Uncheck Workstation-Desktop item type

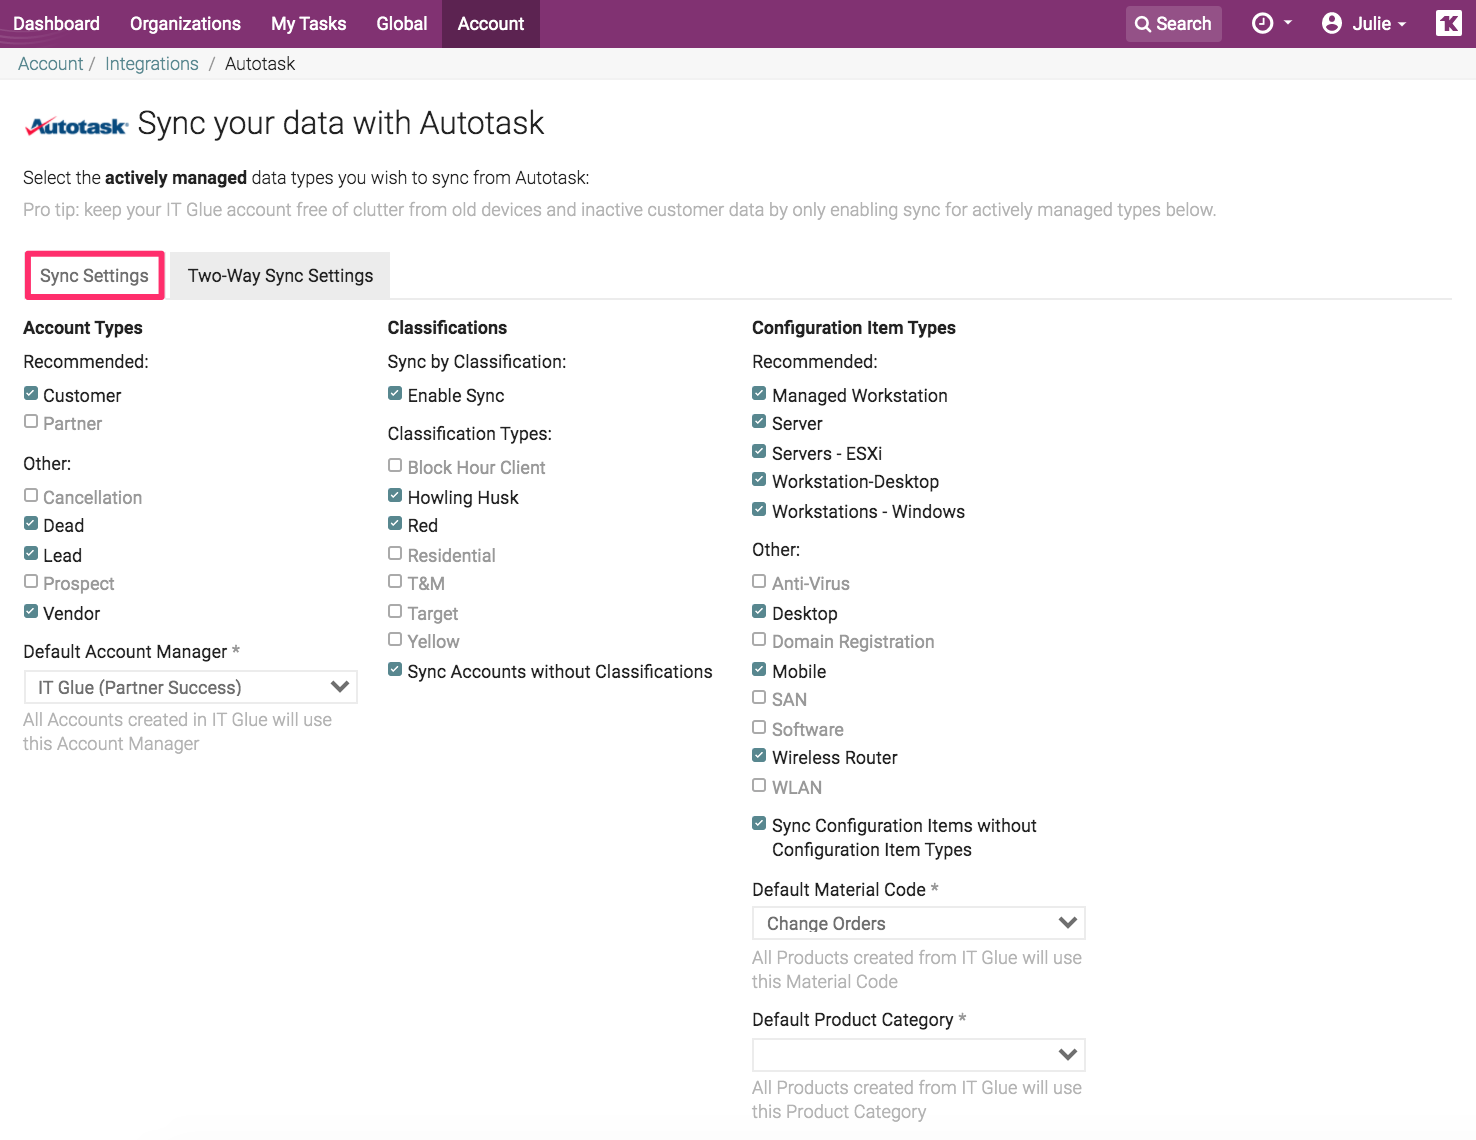[759, 480]
